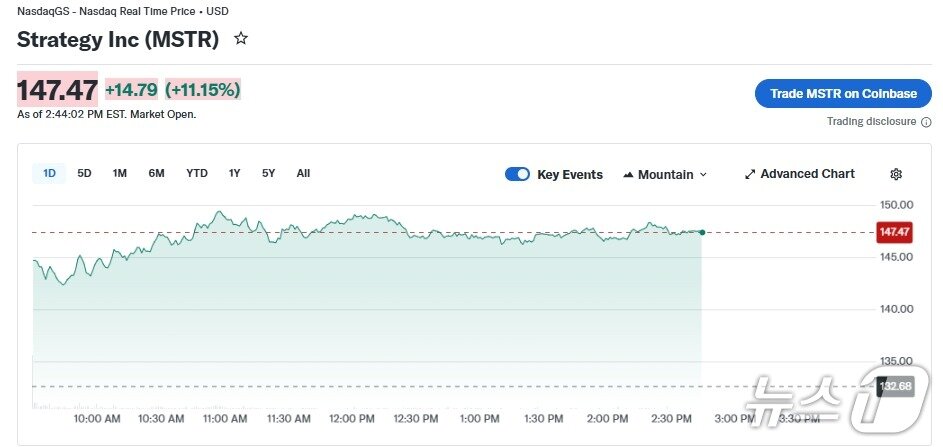View the 5Y chart range
The image size is (943, 447).
269,173
